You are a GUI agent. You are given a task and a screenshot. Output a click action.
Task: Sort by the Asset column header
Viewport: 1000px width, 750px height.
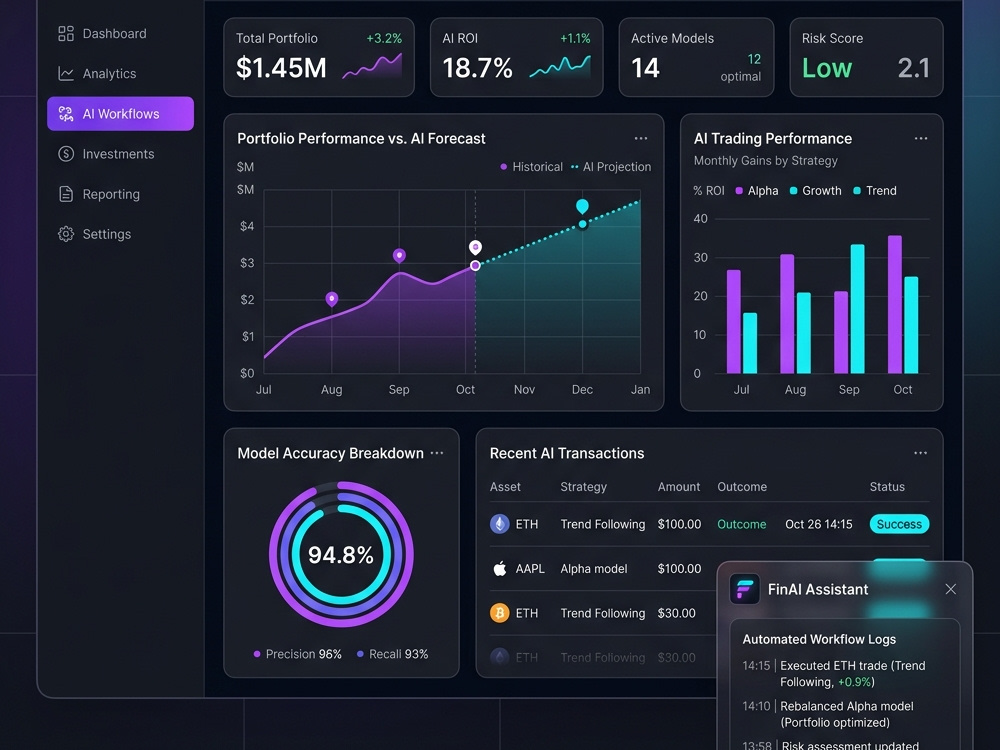[x=505, y=487]
